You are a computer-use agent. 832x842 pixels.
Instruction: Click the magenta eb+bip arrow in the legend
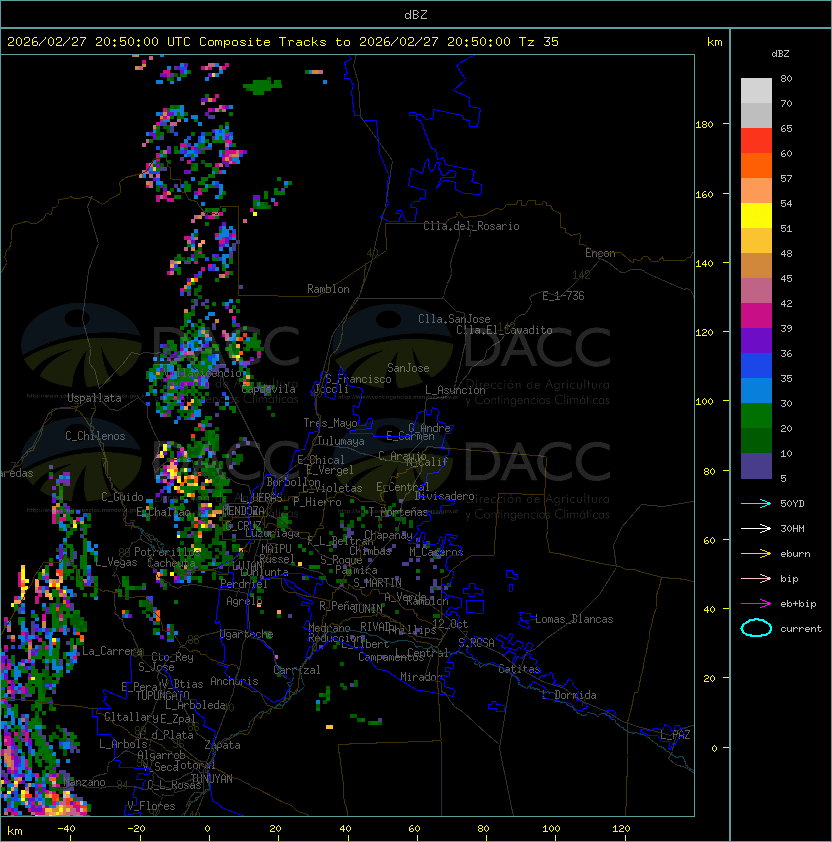tap(756, 604)
